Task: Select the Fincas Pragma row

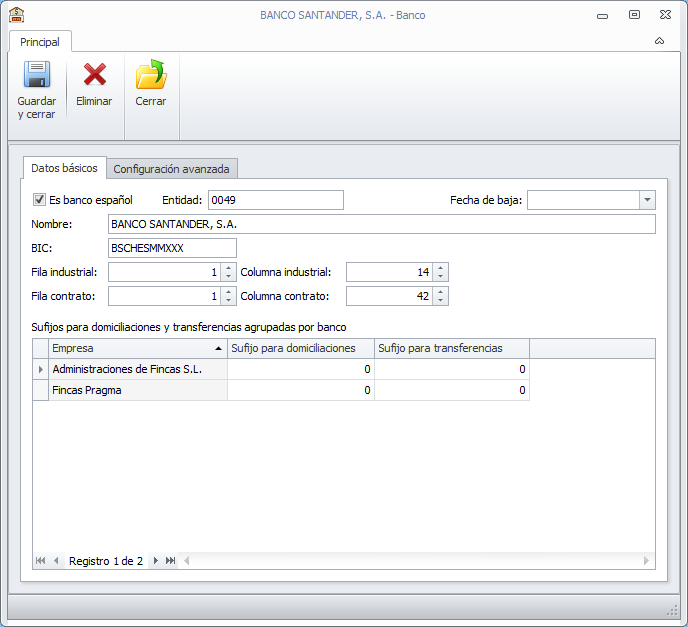Action: [x=138, y=390]
